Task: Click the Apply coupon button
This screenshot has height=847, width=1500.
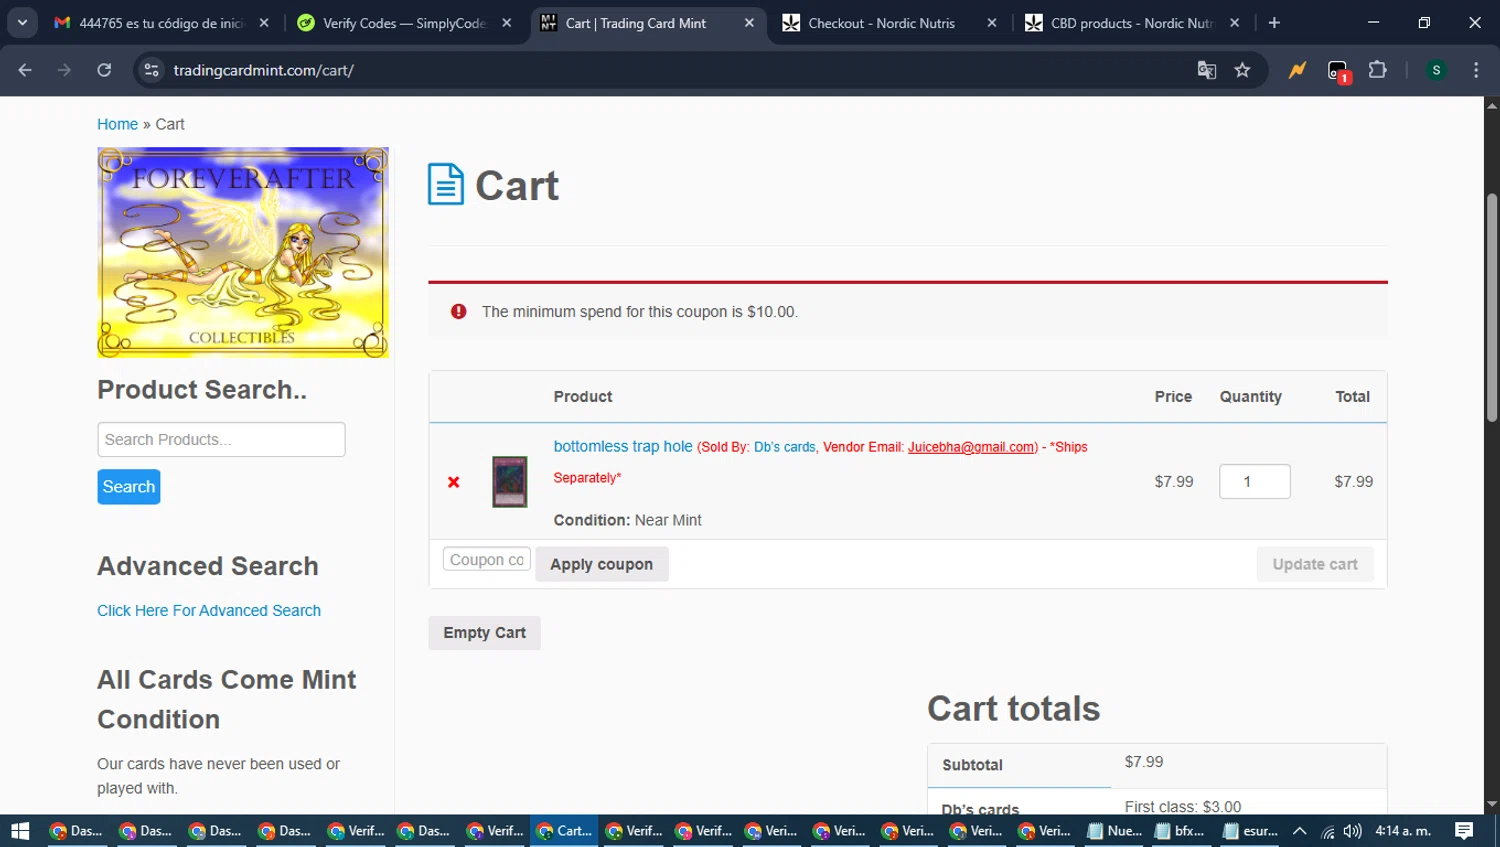Action: click(602, 564)
